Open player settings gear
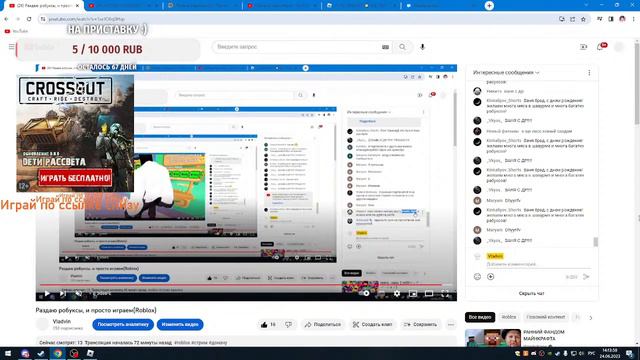This screenshot has height=360, width=640. (397, 293)
